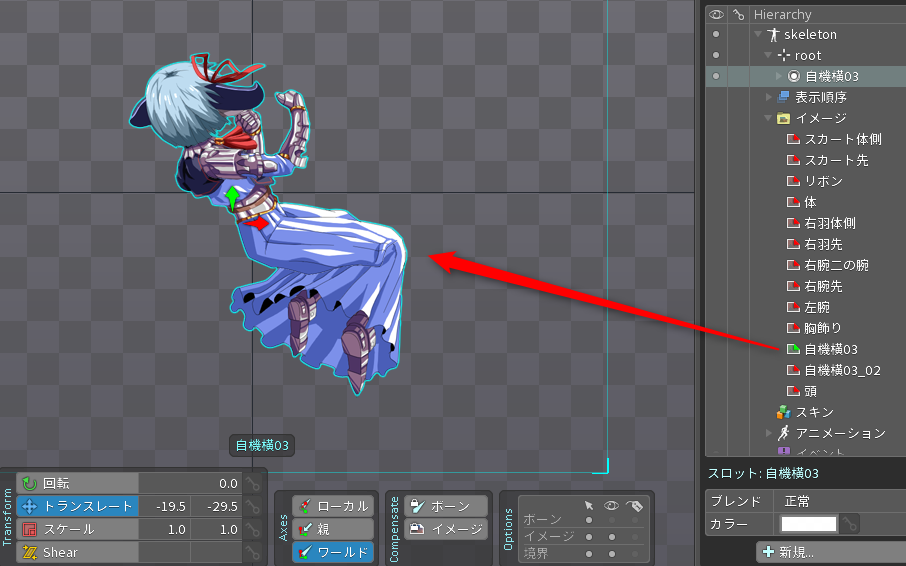Click the eye visibility column icon in Options

(x=611, y=505)
